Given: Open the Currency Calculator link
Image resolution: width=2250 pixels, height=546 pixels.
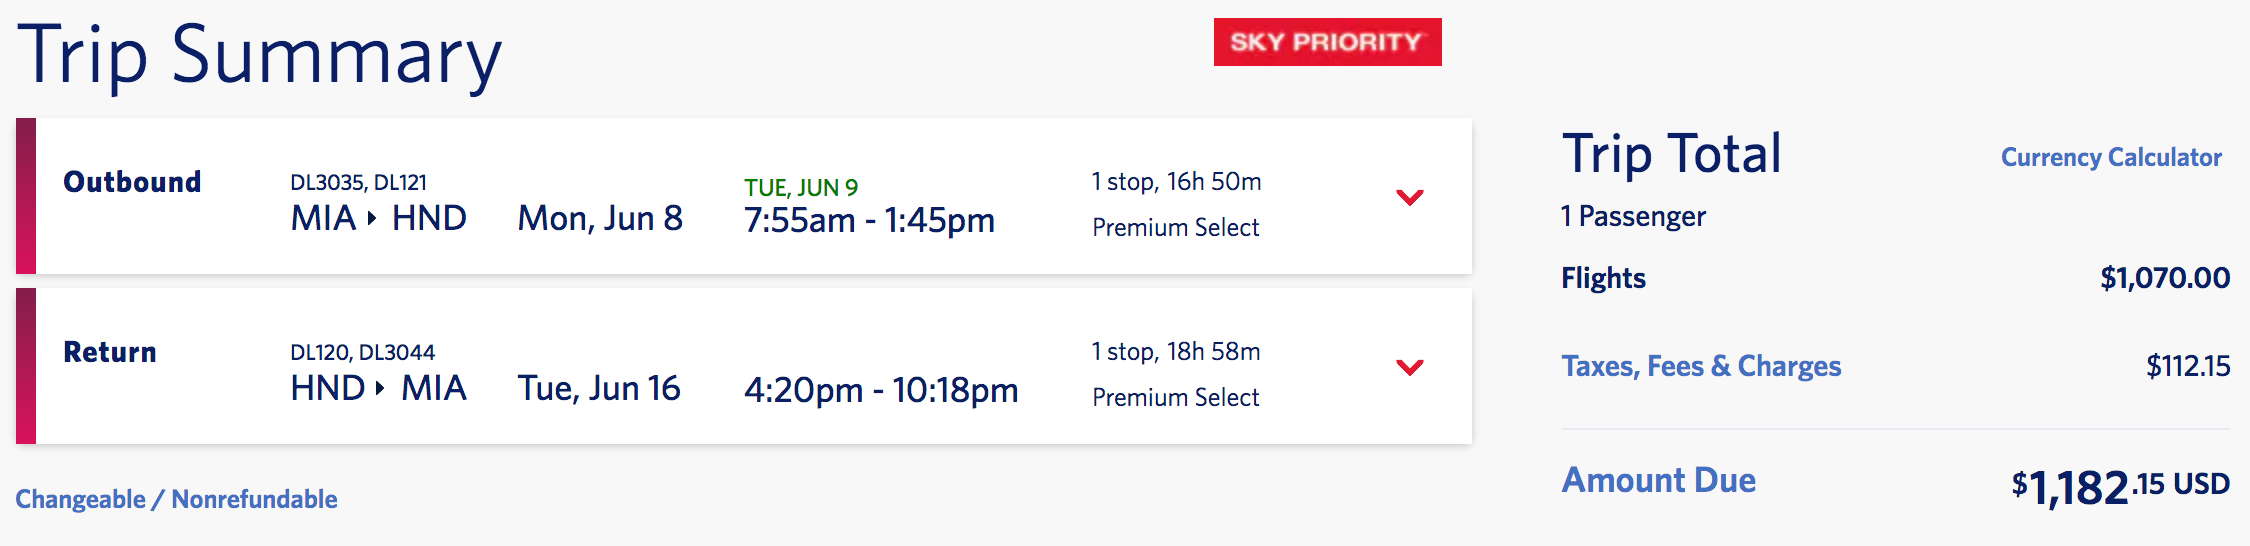Looking at the screenshot, I should (2110, 158).
